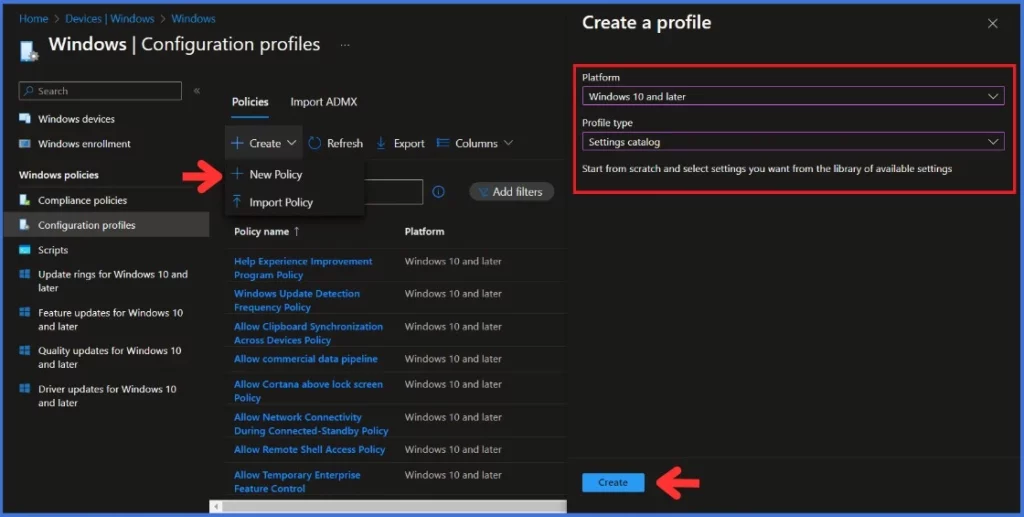Click the Scripts sidebar icon
The image size is (1024, 517).
click(25, 250)
